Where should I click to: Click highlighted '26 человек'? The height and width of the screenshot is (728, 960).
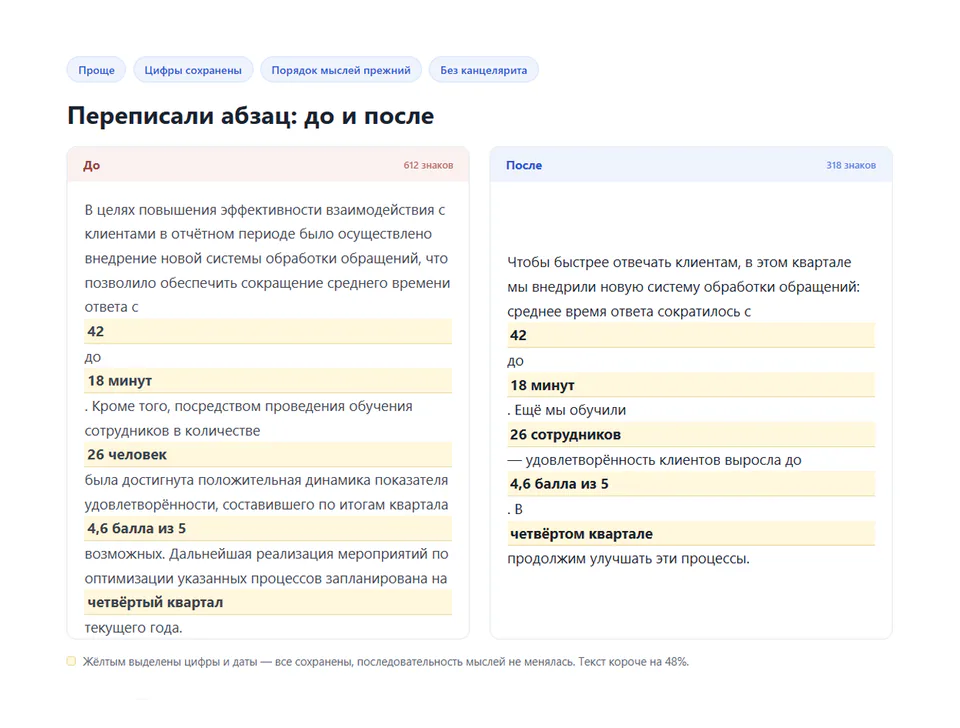click(268, 455)
